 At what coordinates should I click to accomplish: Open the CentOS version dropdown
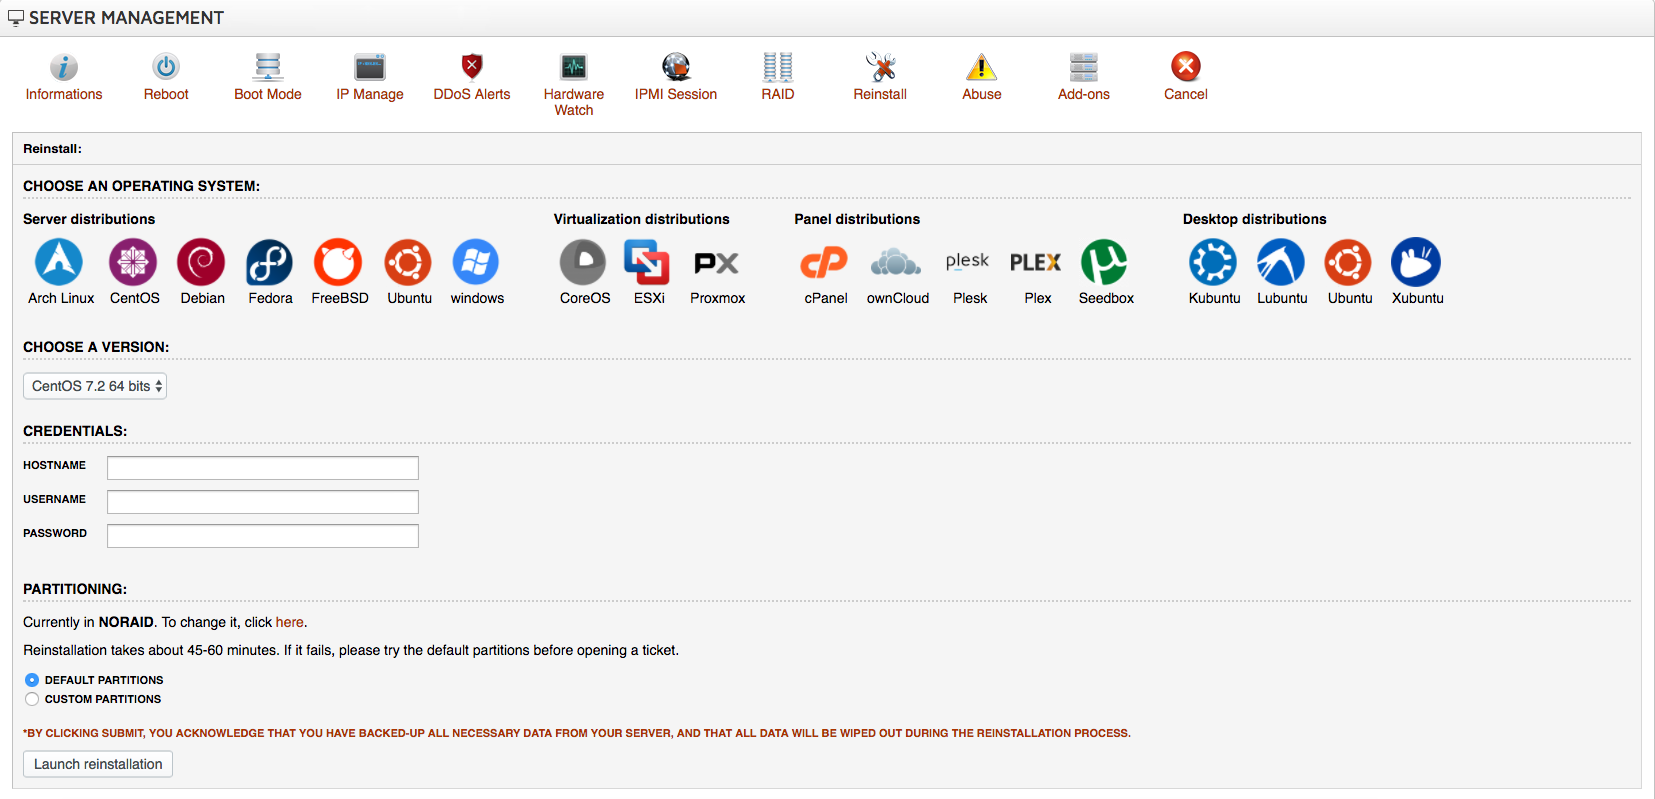click(x=95, y=386)
